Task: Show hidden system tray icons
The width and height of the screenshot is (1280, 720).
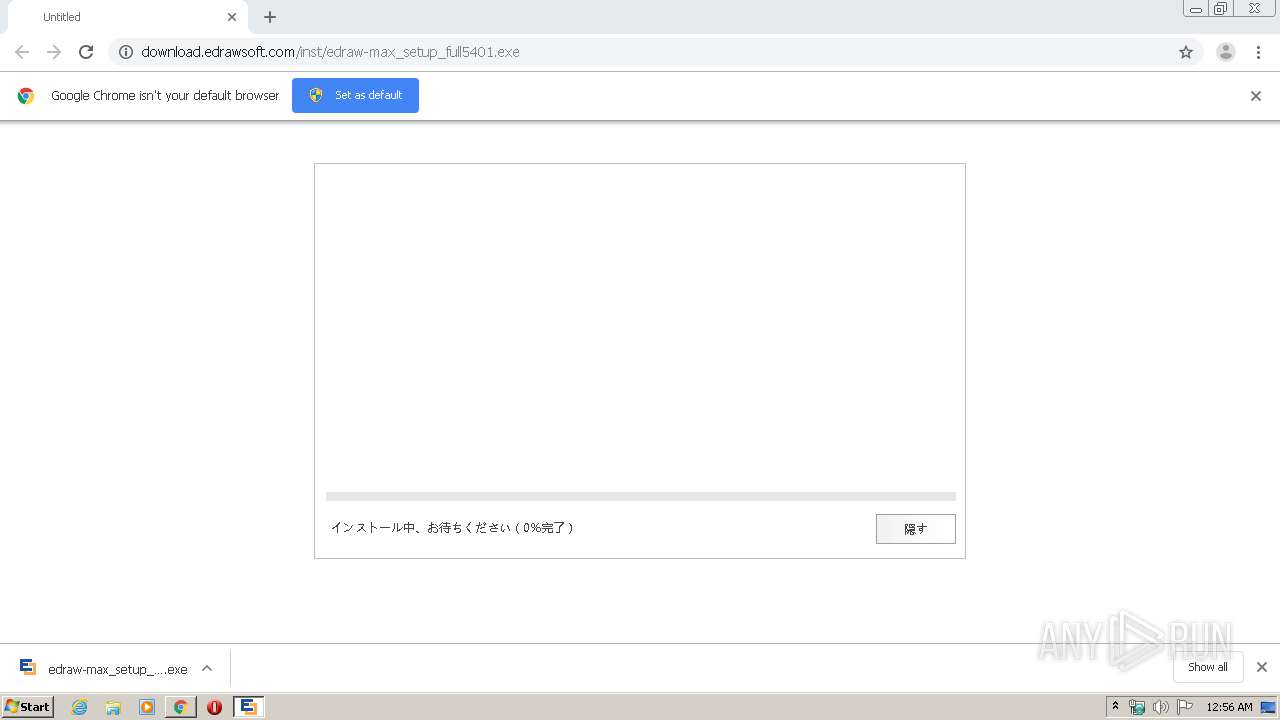Action: tap(1116, 707)
